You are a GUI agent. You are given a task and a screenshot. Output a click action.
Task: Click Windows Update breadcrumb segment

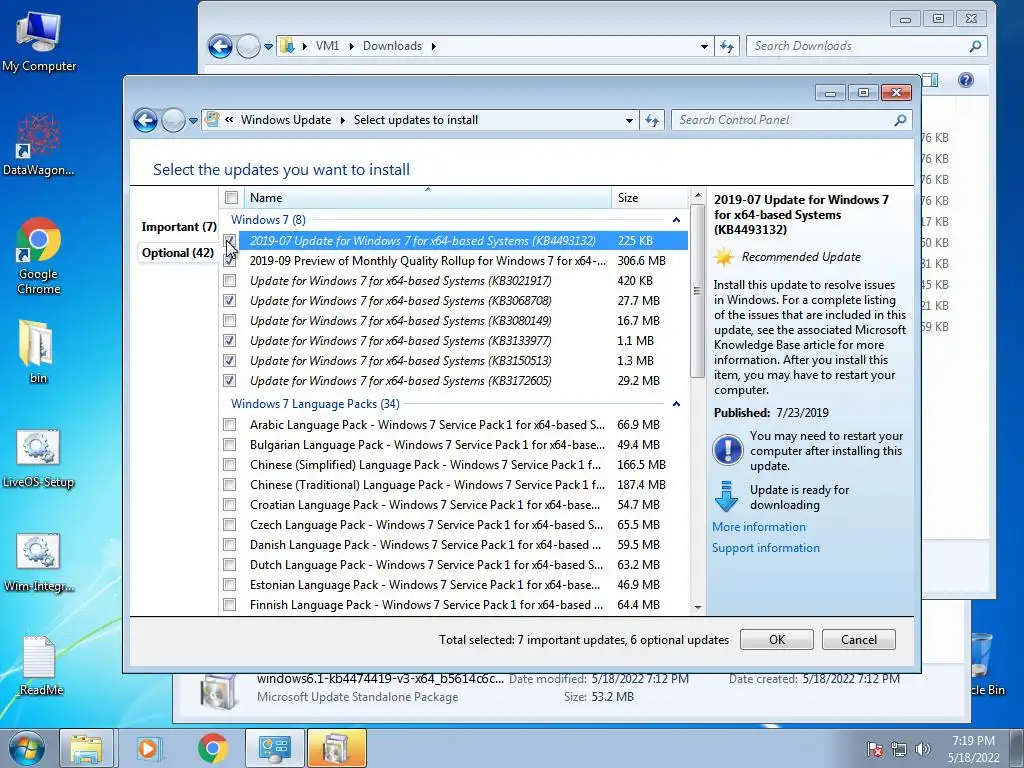[x=286, y=120]
